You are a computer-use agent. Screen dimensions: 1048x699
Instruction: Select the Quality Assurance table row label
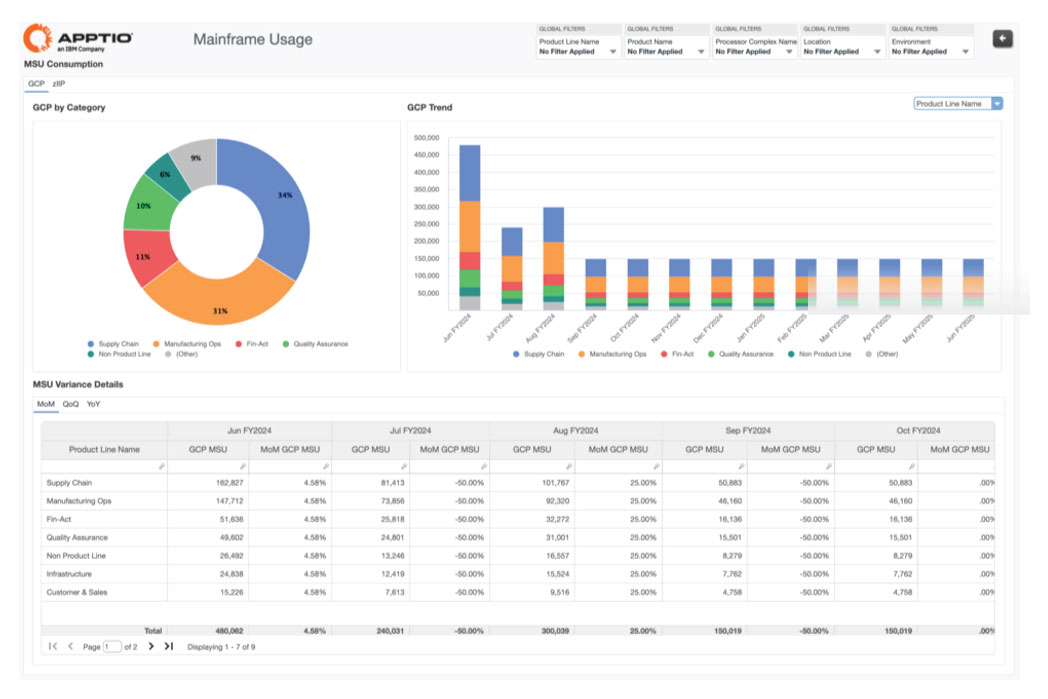(77, 537)
